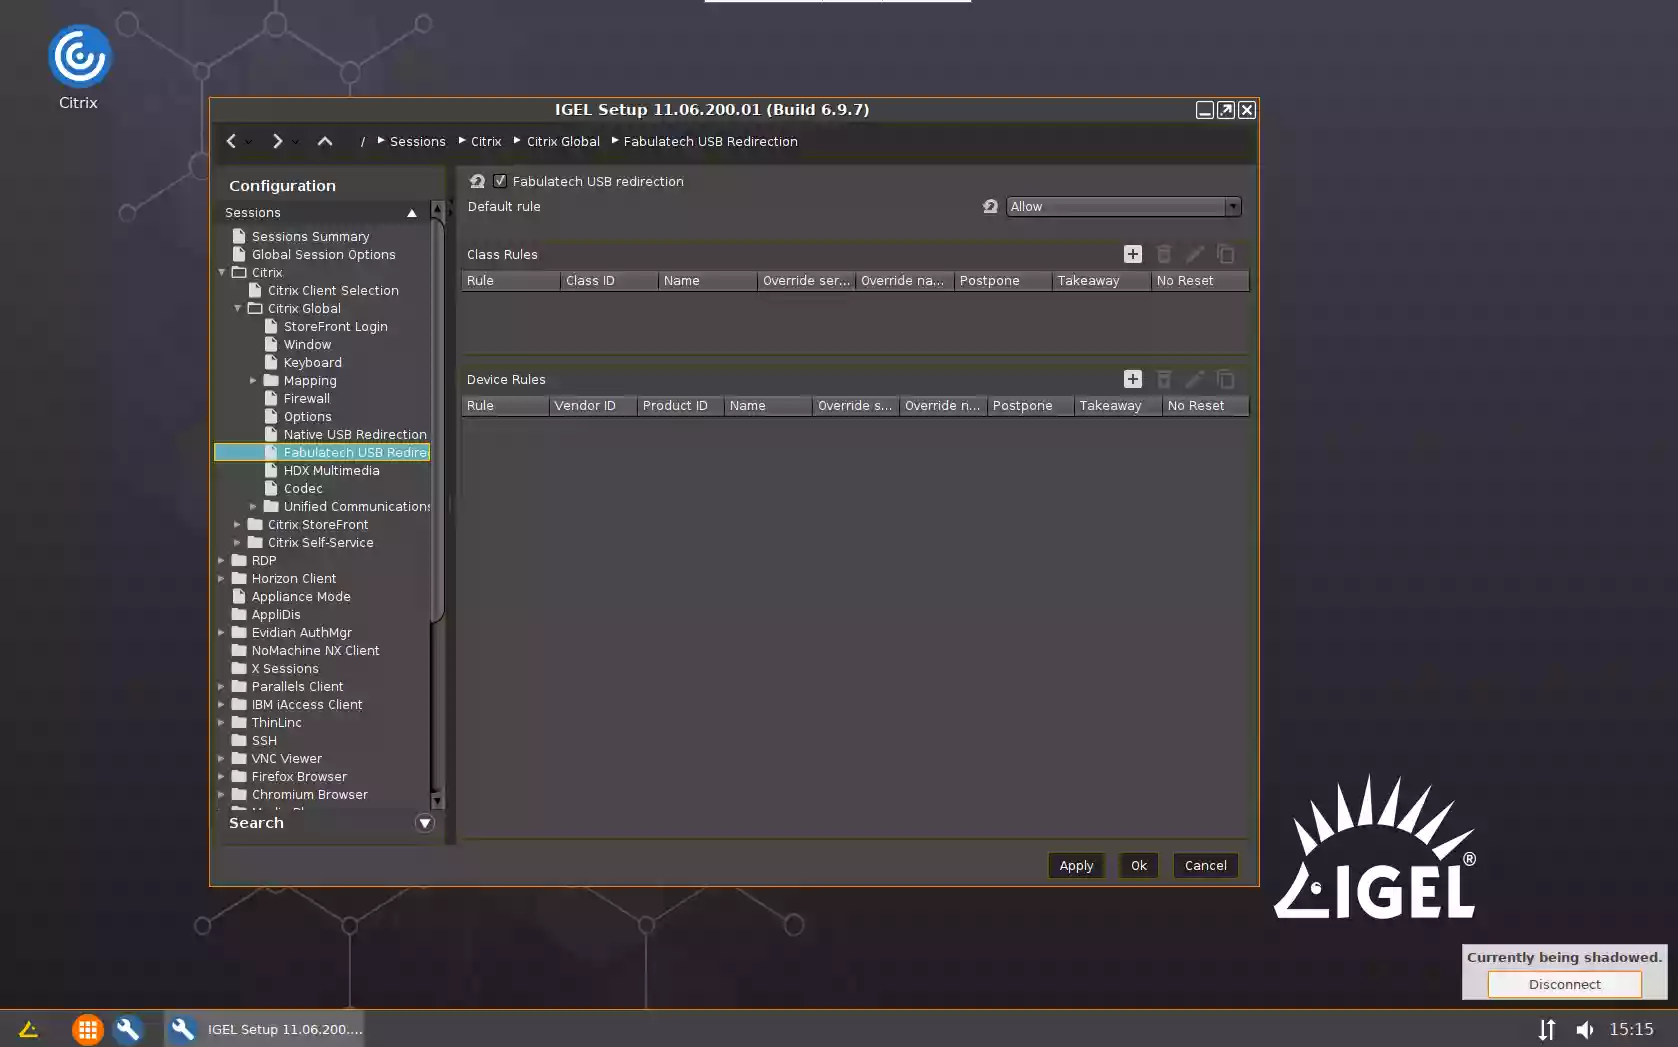Open Global Session Options page
Screen dimensions: 1678x1047
323,254
